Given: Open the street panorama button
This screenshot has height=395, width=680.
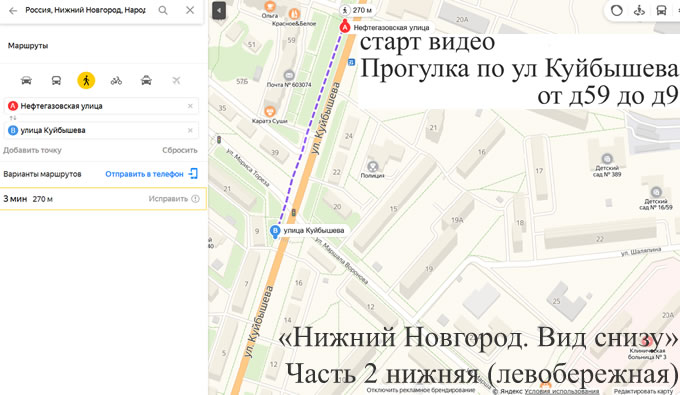Looking at the screenshot, I should click(639, 10).
